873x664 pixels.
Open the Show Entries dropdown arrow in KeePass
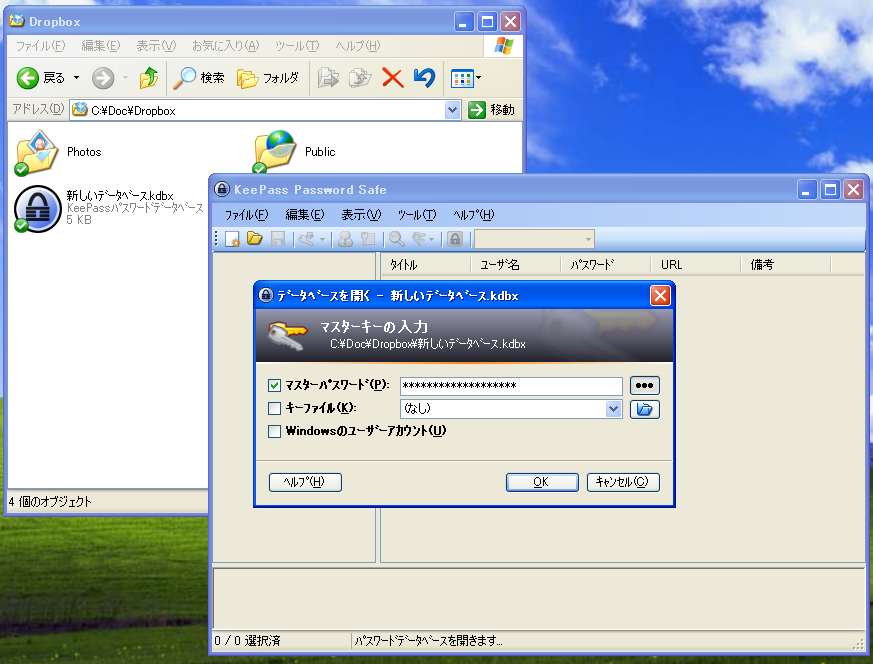pos(431,240)
